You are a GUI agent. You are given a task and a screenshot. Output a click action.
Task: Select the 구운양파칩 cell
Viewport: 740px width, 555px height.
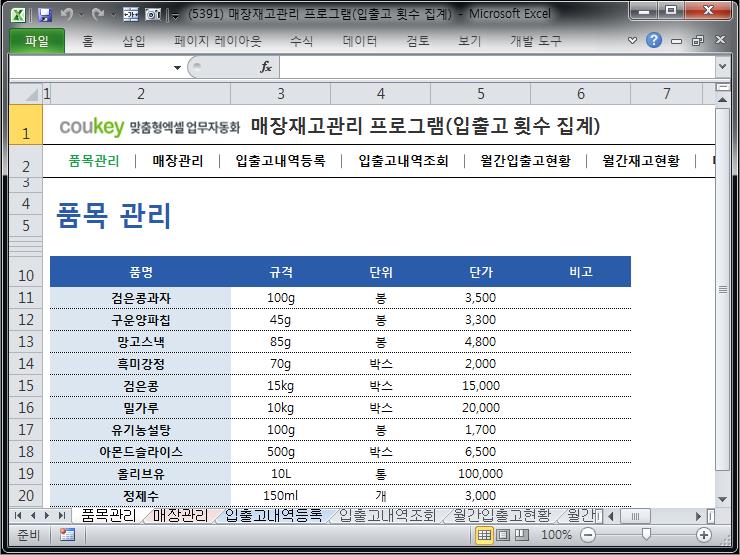point(141,320)
